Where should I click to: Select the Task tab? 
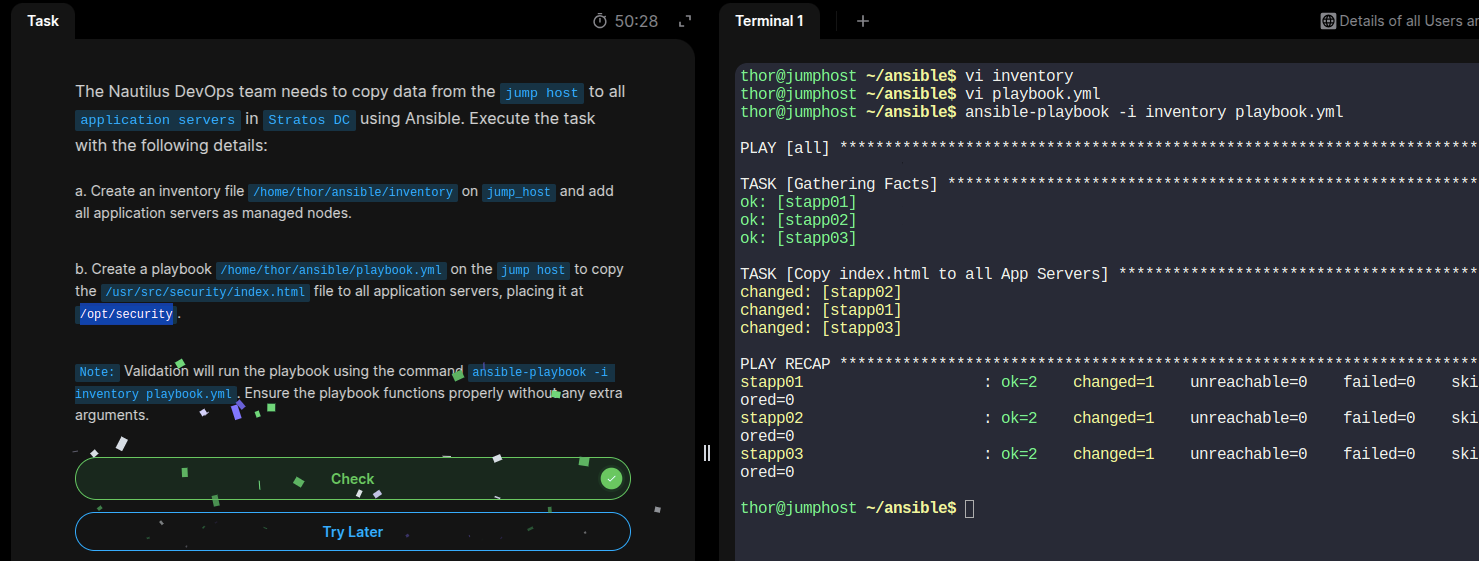pyautogui.click(x=43, y=21)
